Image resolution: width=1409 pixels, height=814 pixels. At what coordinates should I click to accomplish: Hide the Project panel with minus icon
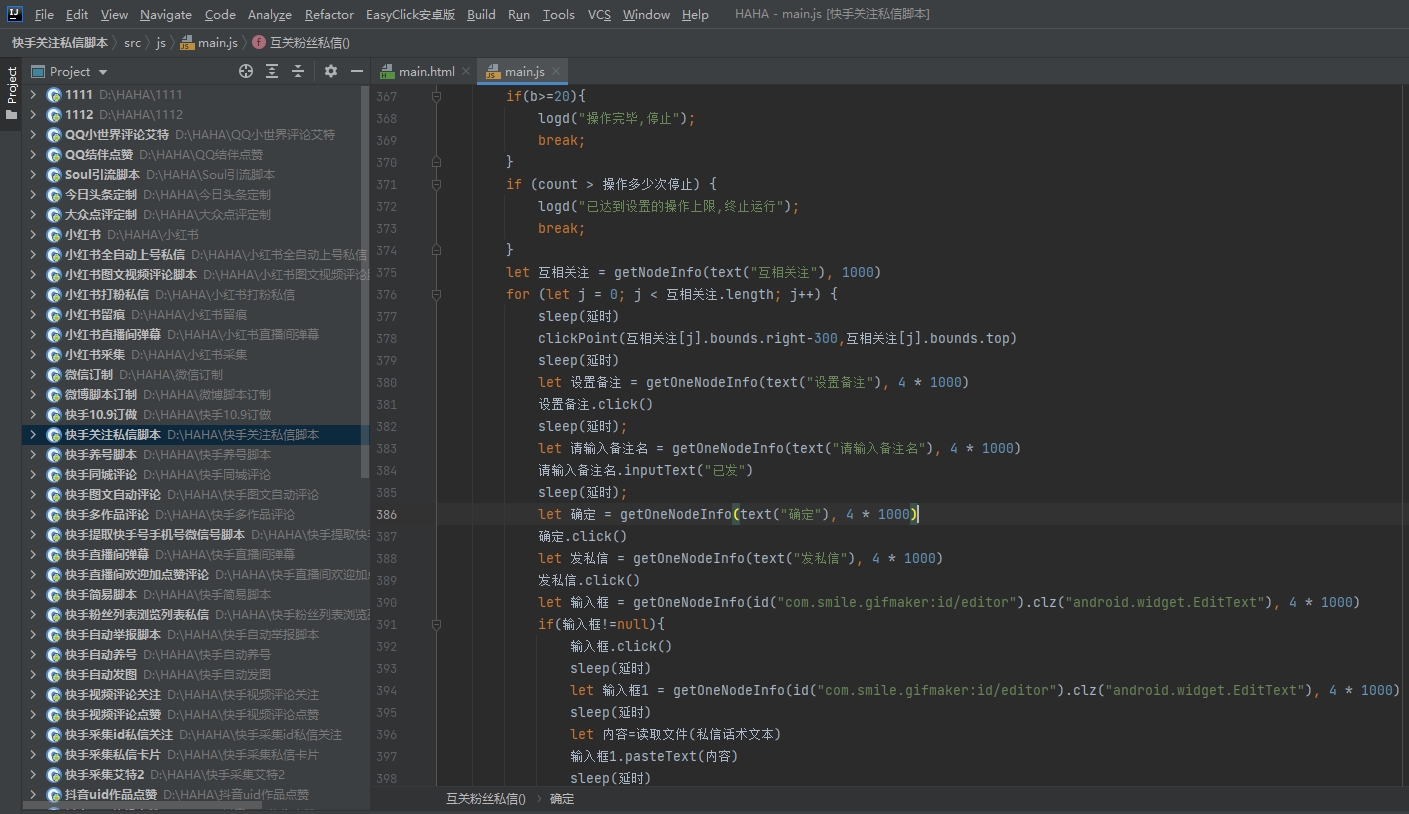tap(357, 71)
